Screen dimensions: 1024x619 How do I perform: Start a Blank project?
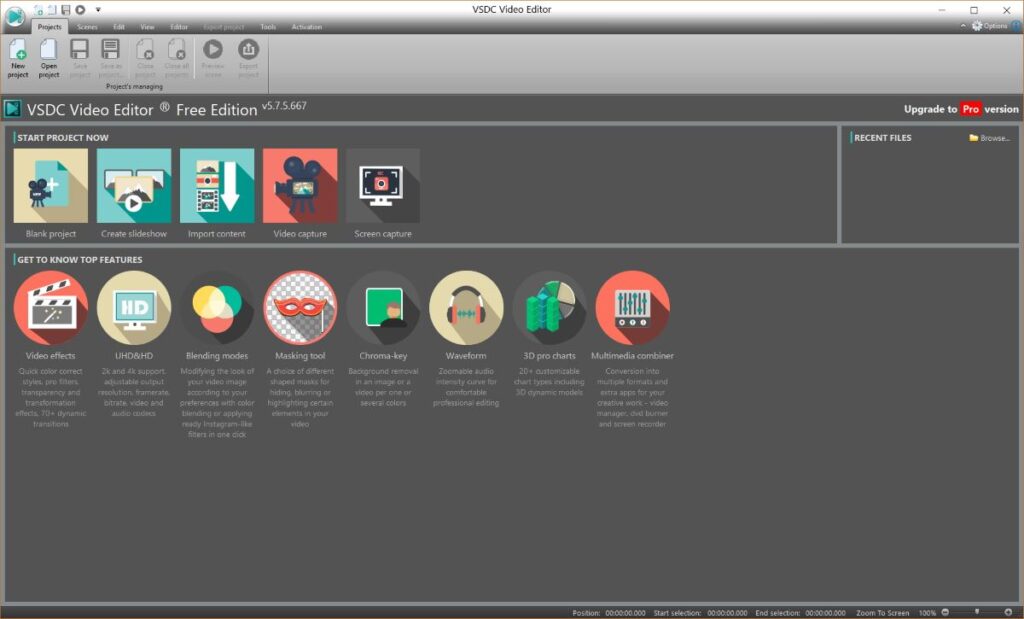[50, 186]
